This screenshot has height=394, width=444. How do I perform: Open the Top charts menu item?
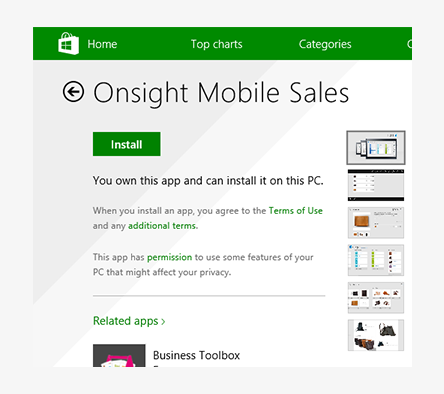[x=216, y=44]
